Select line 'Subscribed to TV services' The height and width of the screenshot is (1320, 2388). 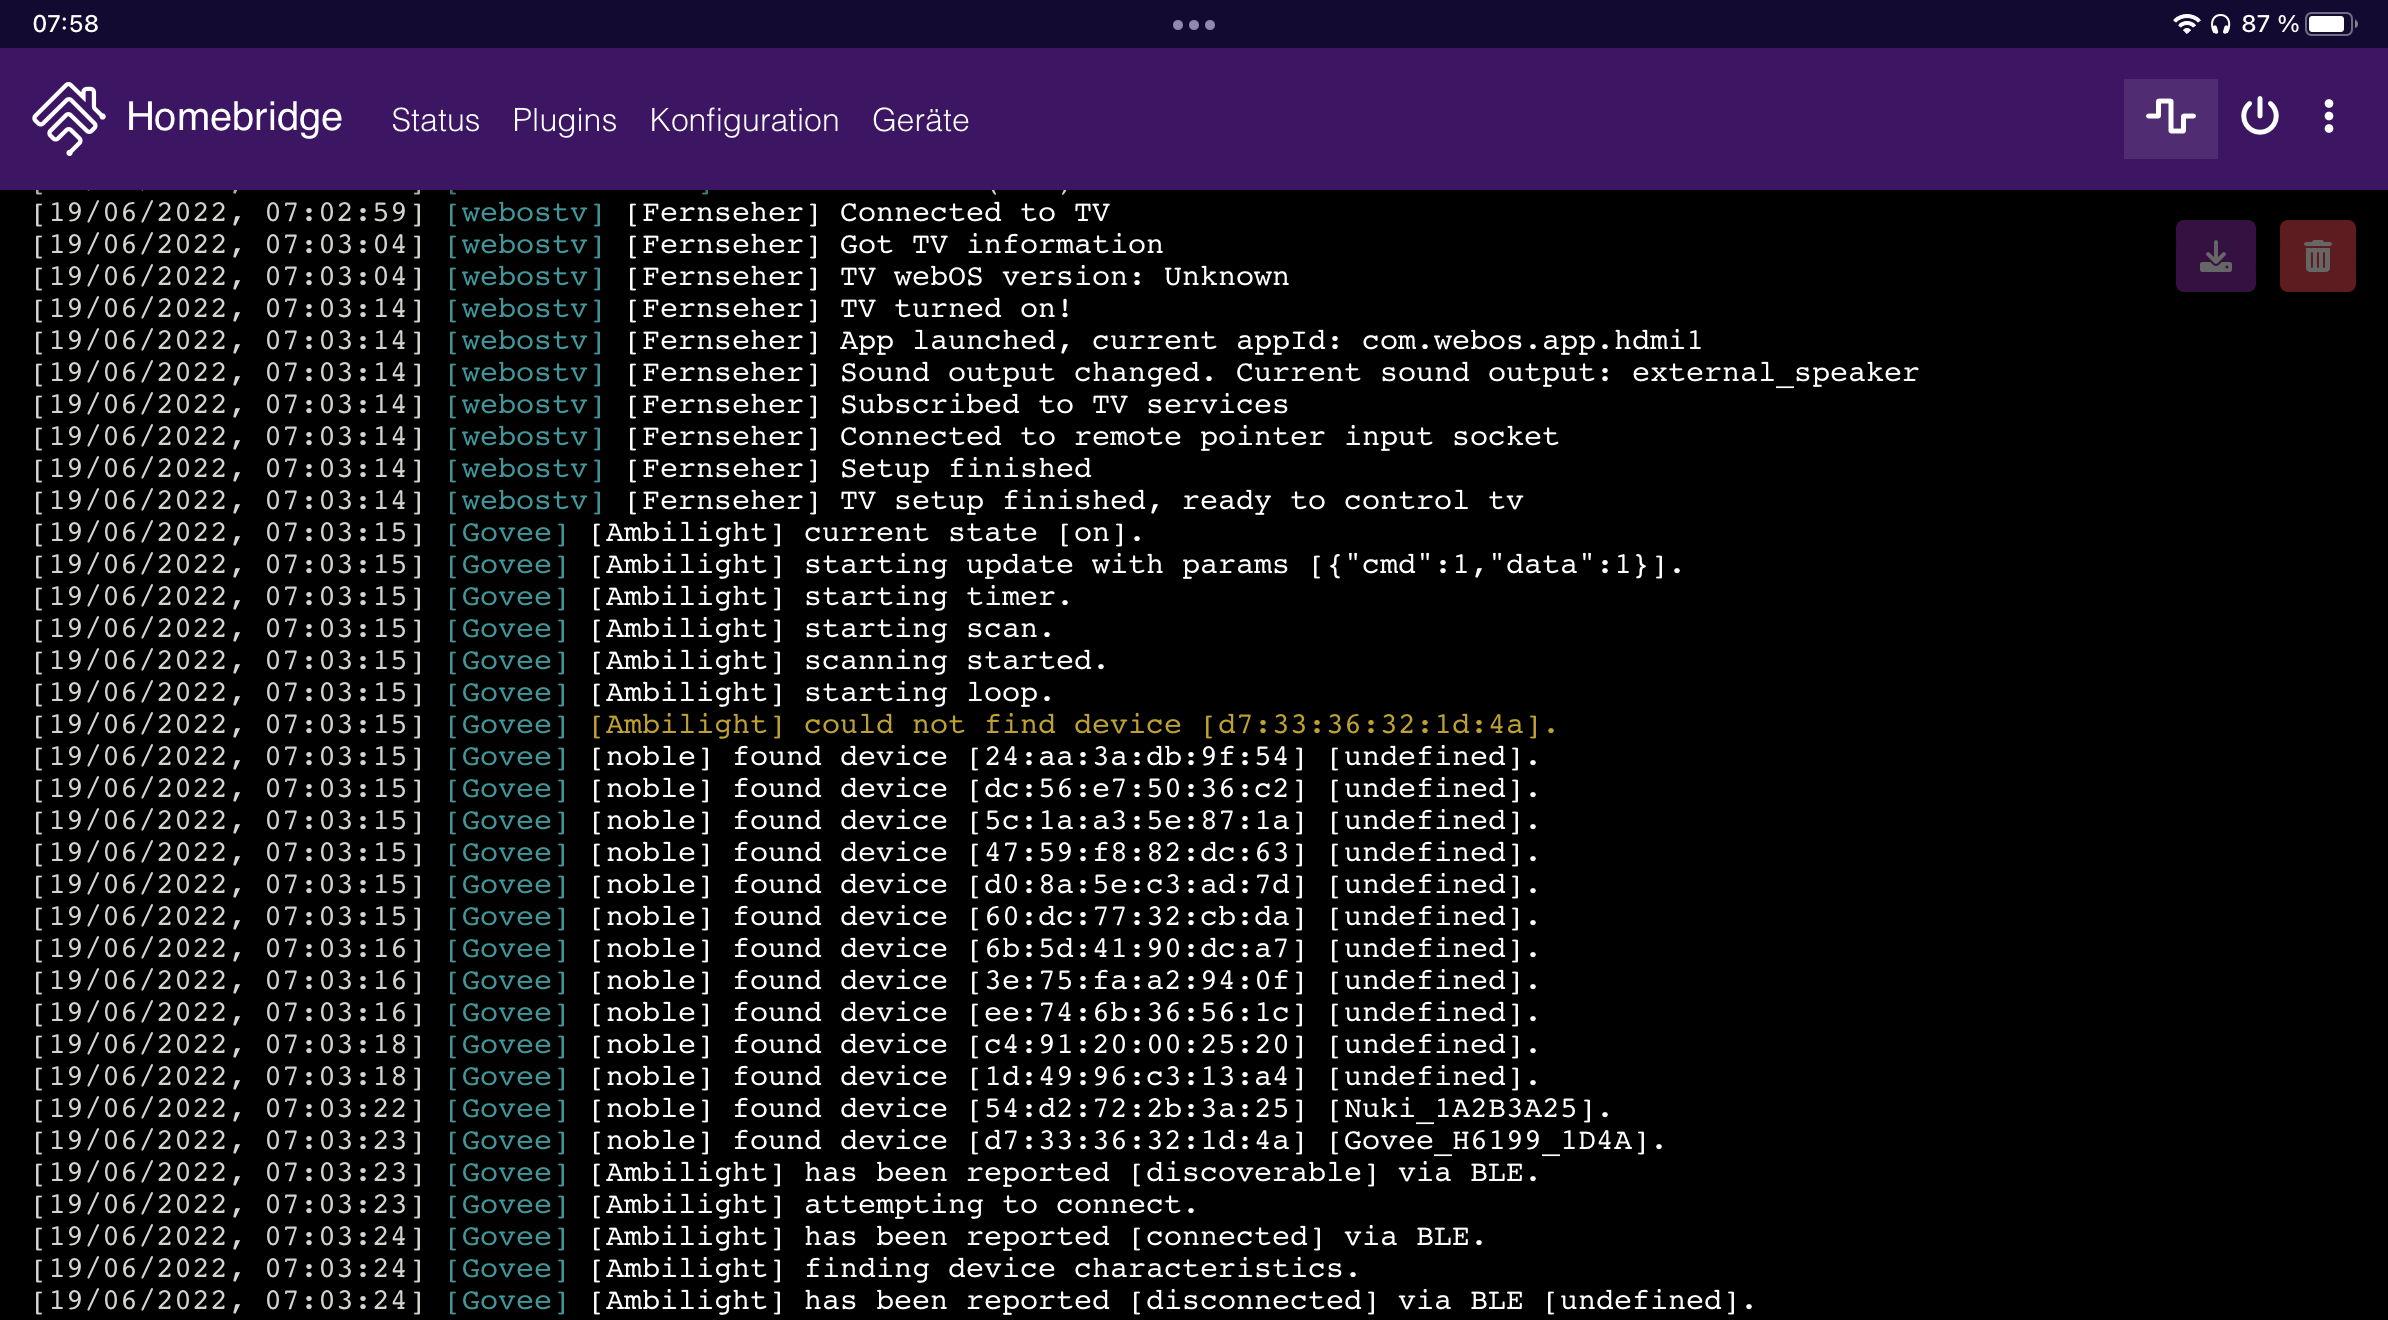point(660,405)
